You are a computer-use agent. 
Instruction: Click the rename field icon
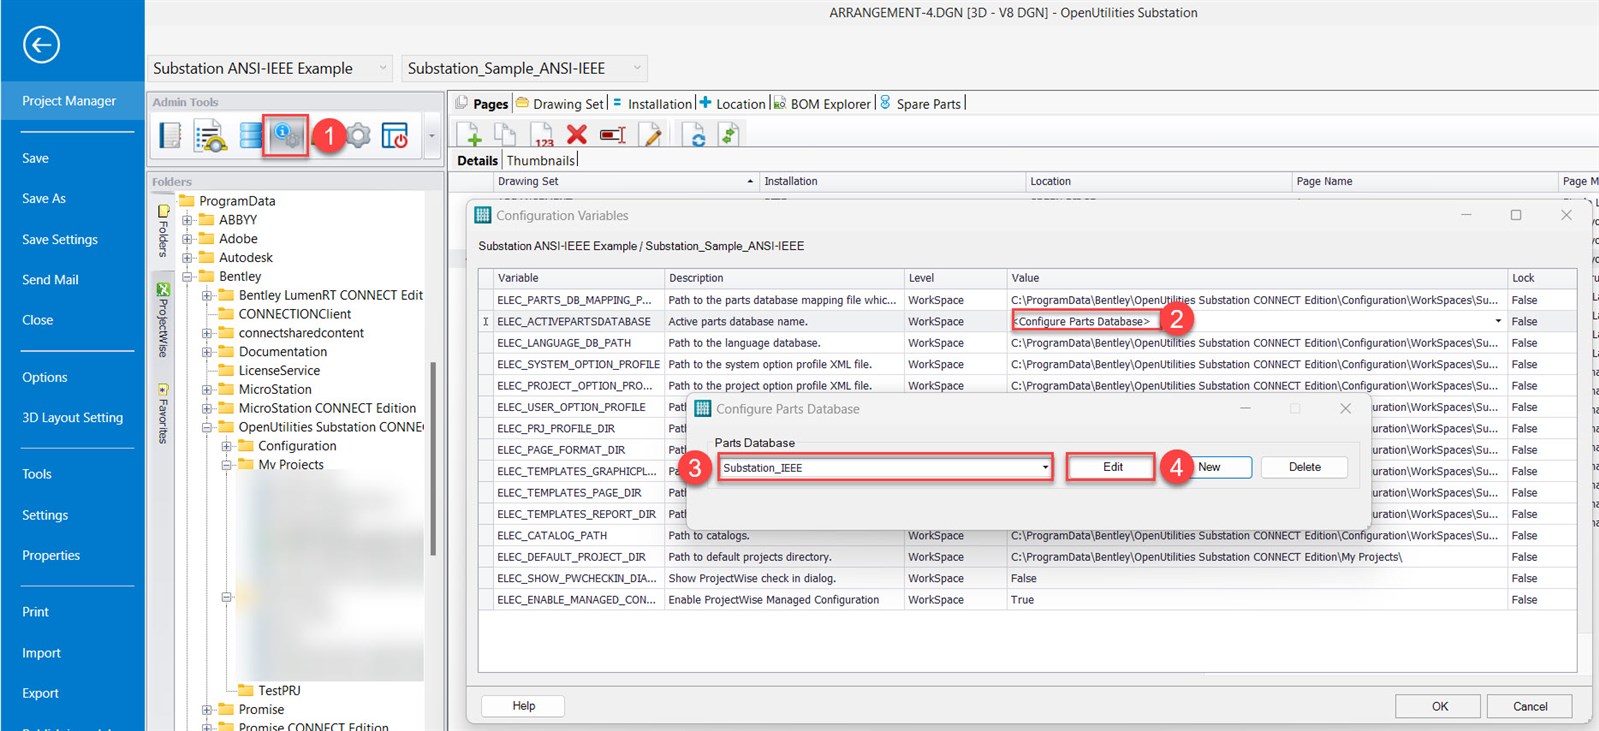[x=613, y=135]
